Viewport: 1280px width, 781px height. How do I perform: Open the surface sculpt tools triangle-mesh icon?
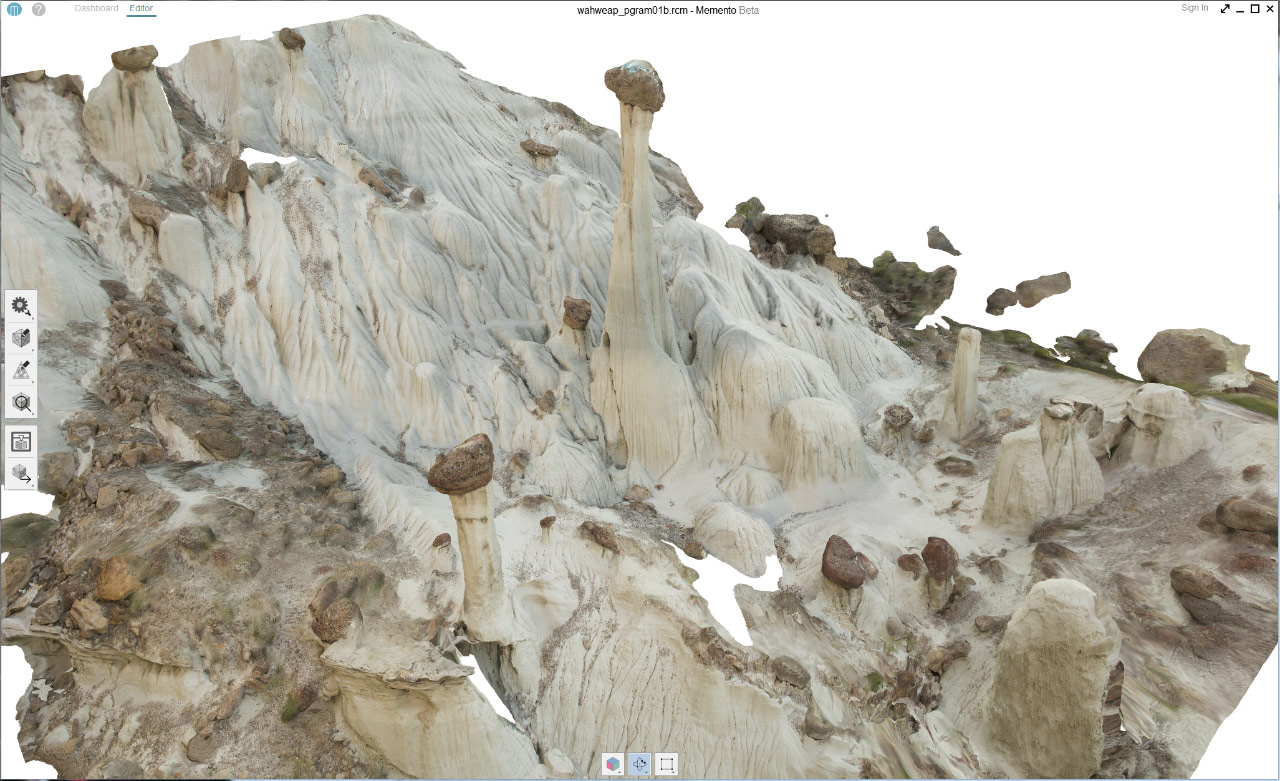[x=21, y=372]
